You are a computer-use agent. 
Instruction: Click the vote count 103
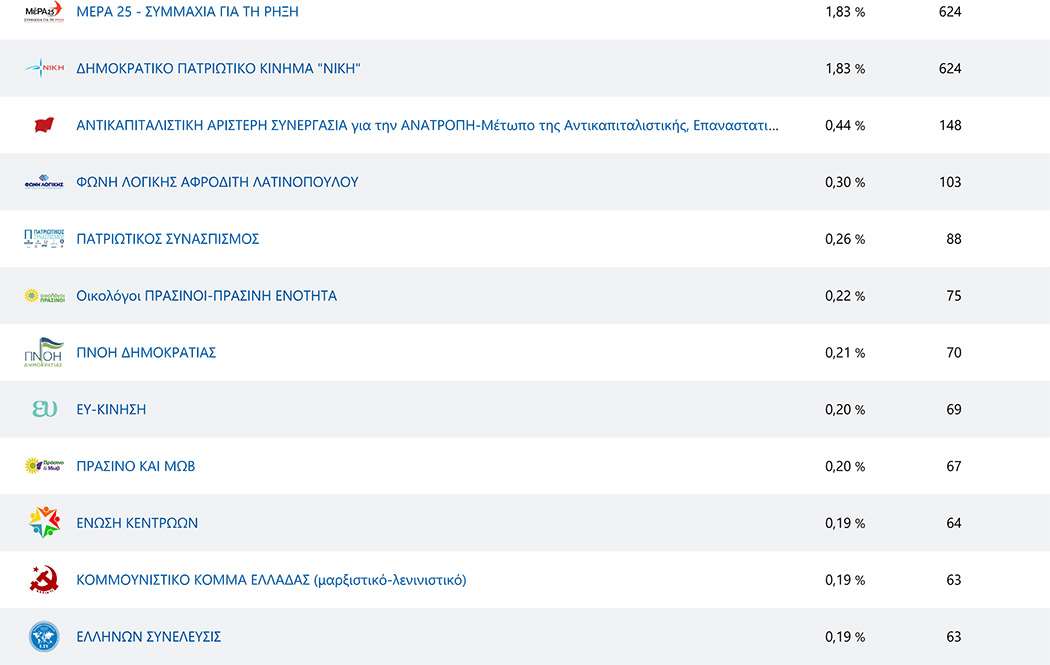coord(950,182)
